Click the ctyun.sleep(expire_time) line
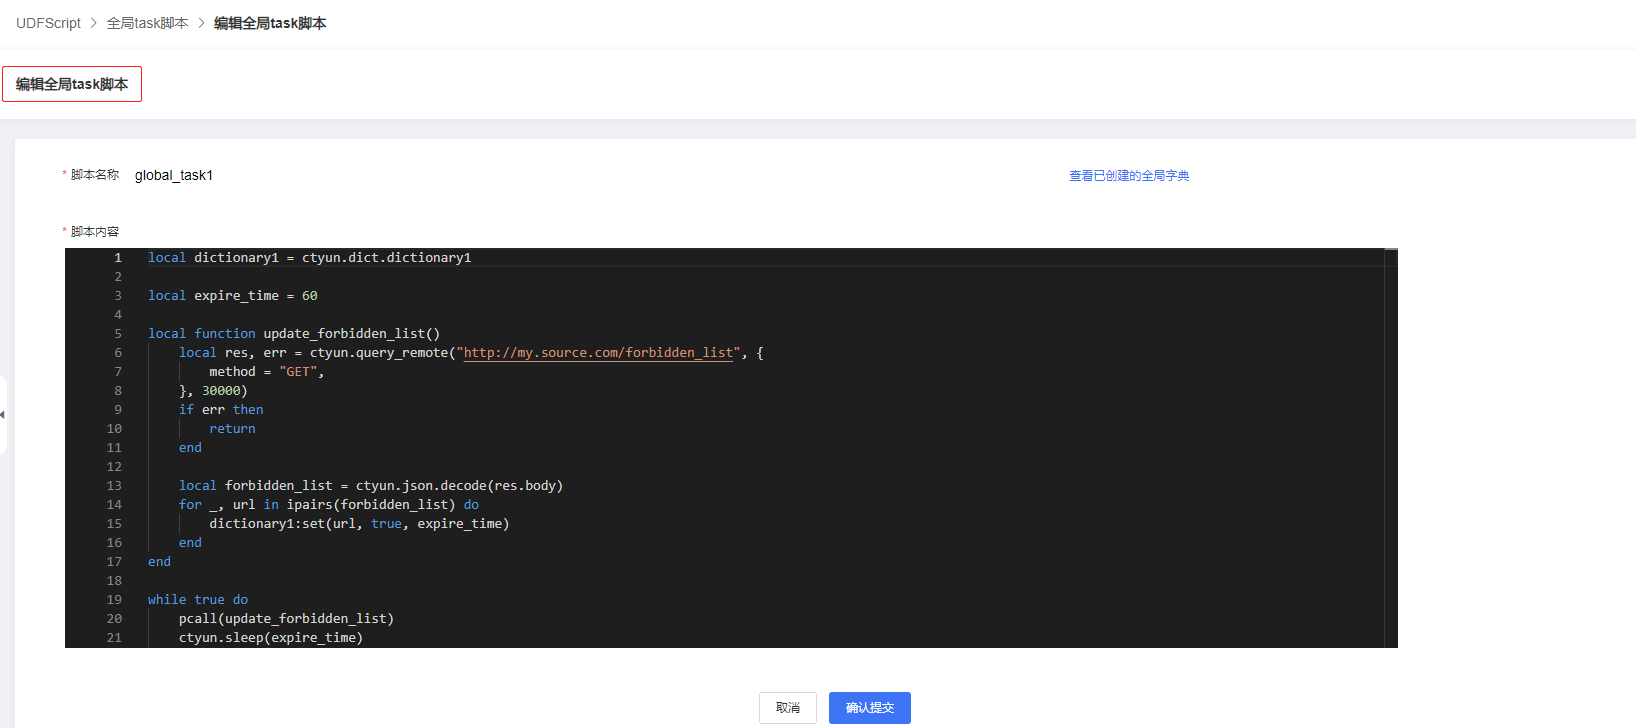The image size is (1636, 728). (x=271, y=637)
